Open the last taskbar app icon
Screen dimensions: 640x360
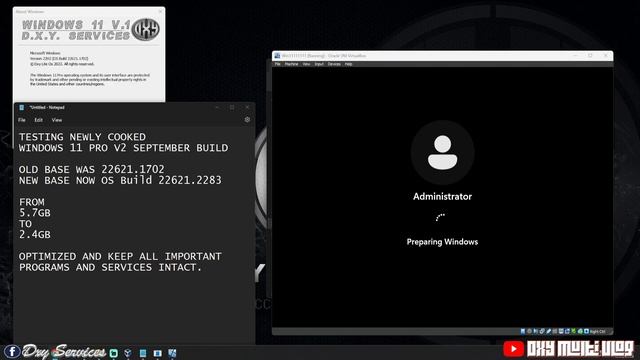172,353
